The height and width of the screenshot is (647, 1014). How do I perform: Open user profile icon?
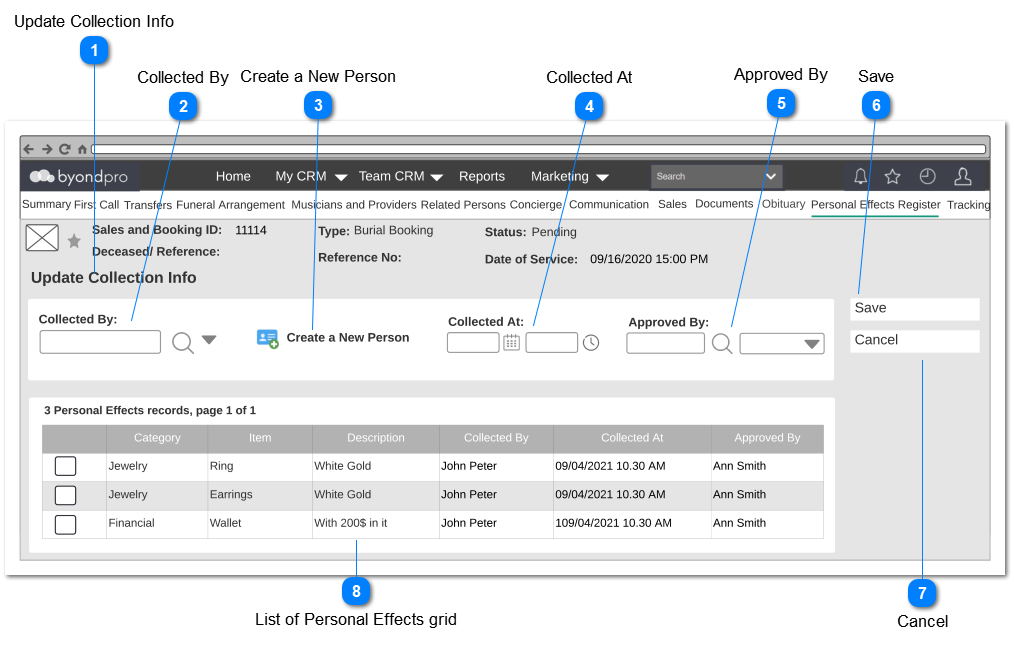pyautogui.click(x=963, y=176)
